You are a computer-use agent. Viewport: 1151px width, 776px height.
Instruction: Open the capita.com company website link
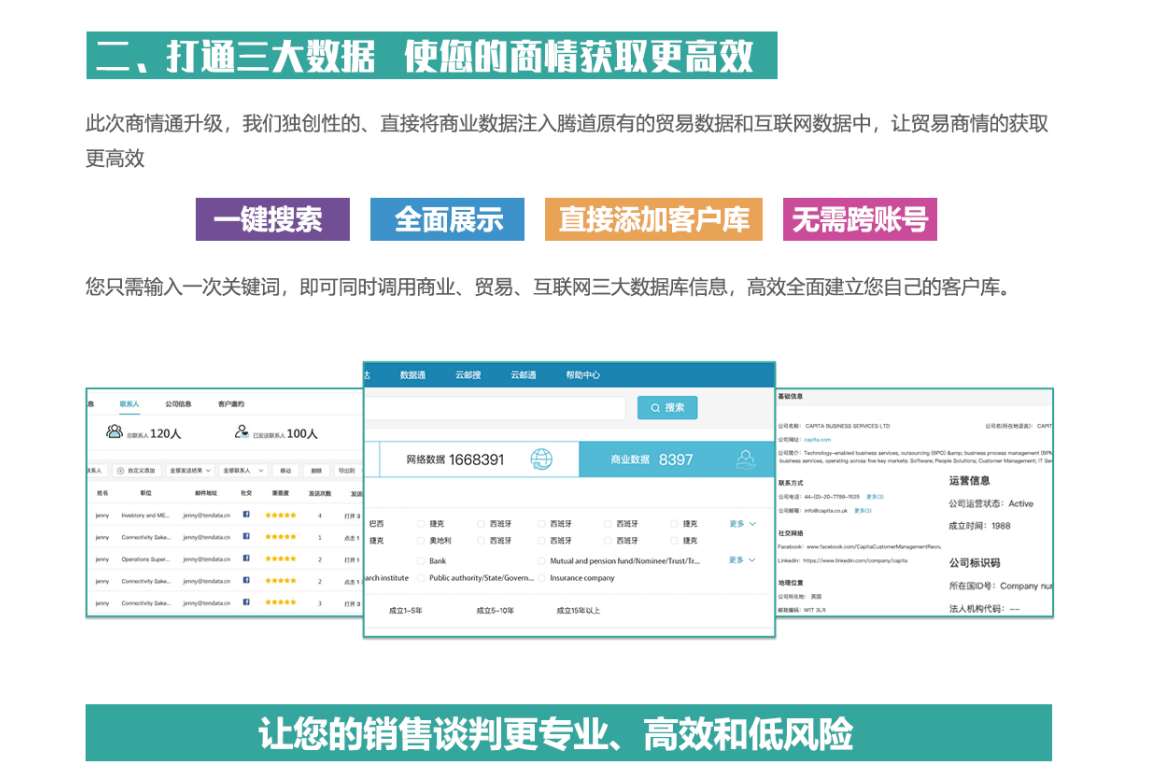[818, 439]
